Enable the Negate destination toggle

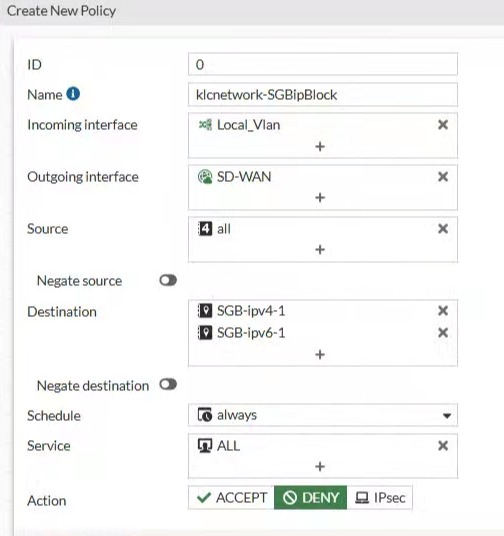tap(168, 385)
